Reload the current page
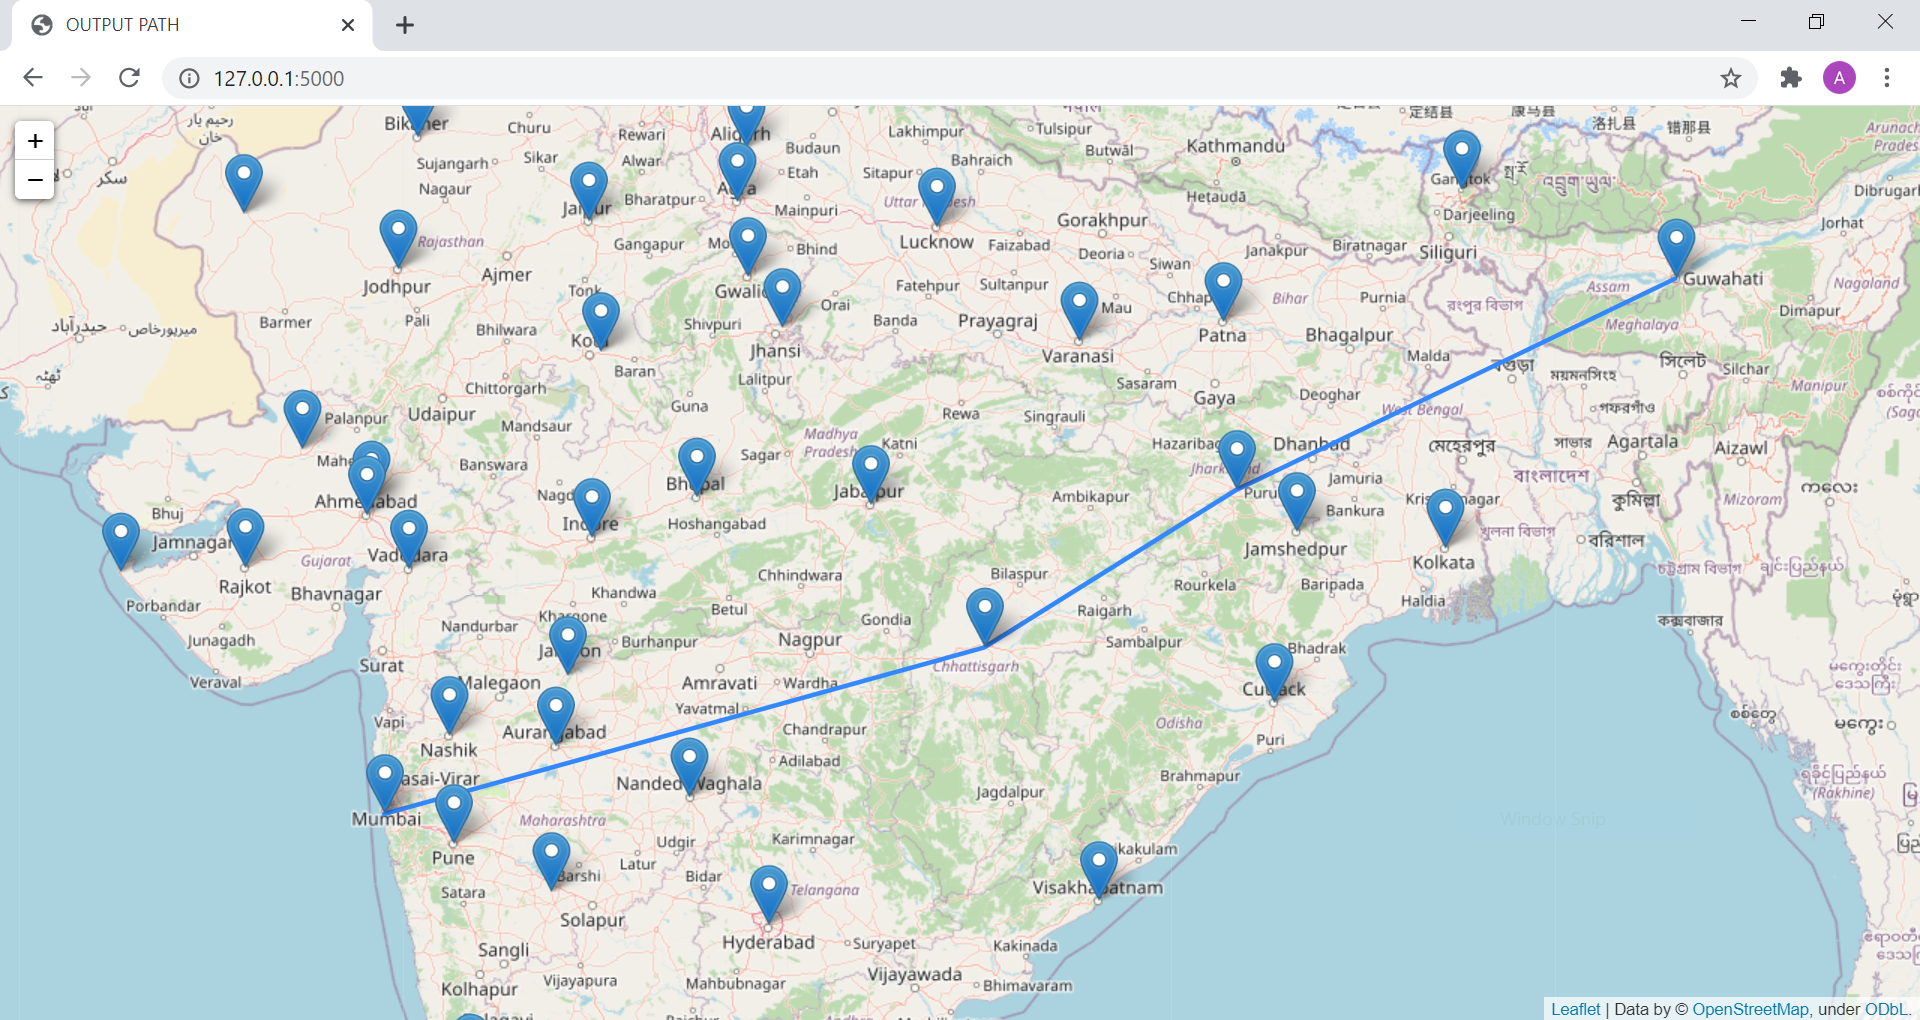 pyautogui.click(x=129, y=78)
